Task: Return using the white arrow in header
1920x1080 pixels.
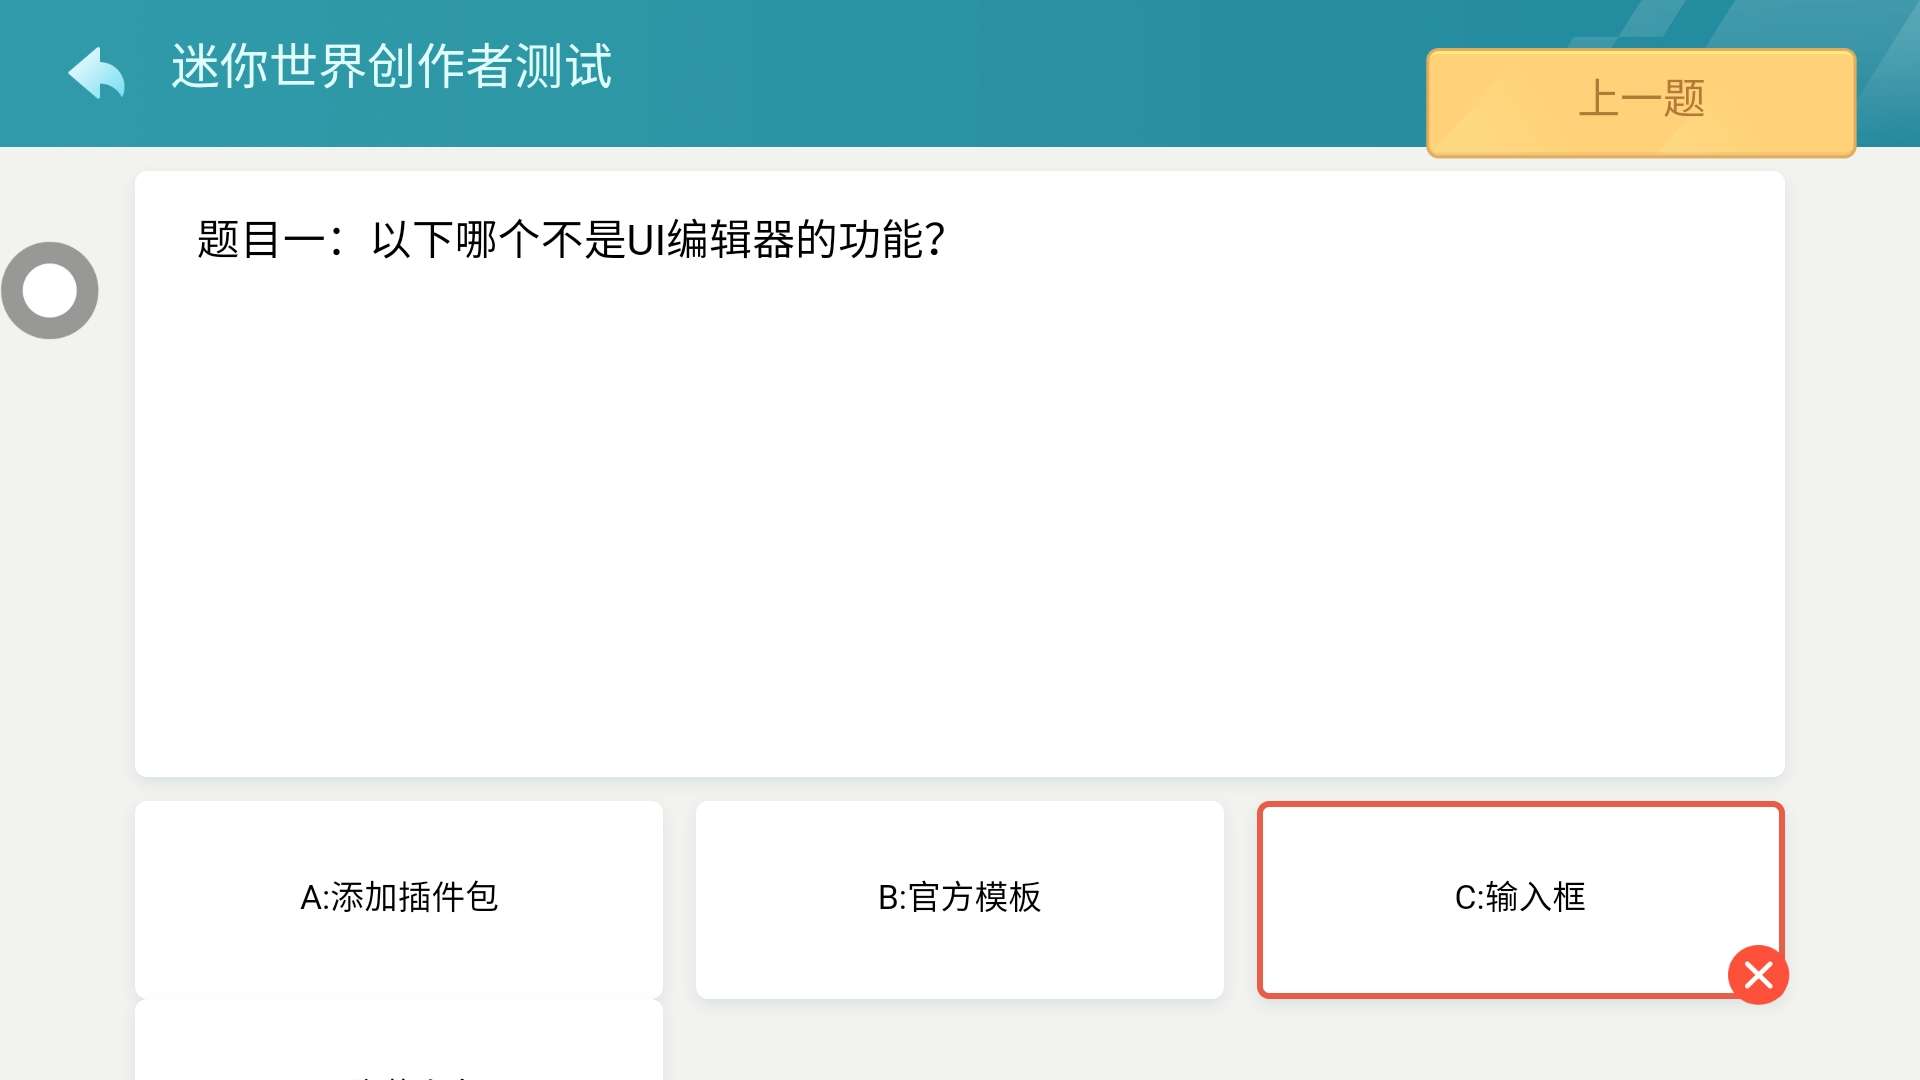Action: point(96,72)
